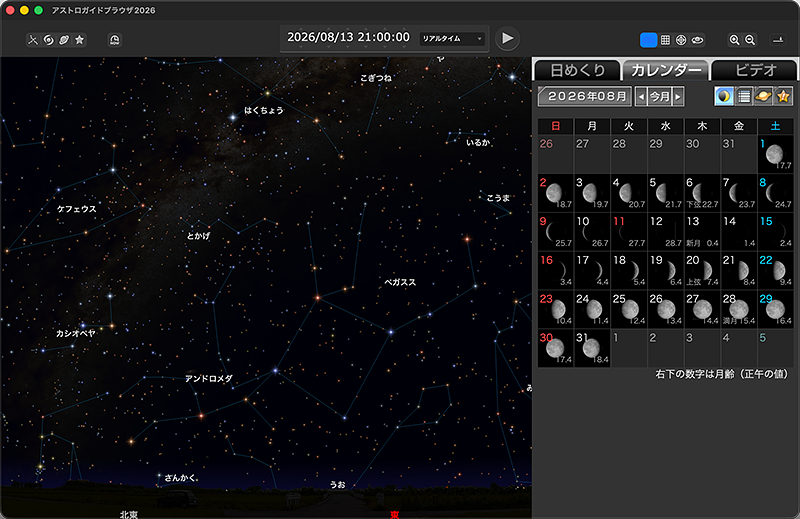Image resolution: width=800 pixels, height=519 pixels.
Task: Click the 今月 button
Action: (659, 97)
